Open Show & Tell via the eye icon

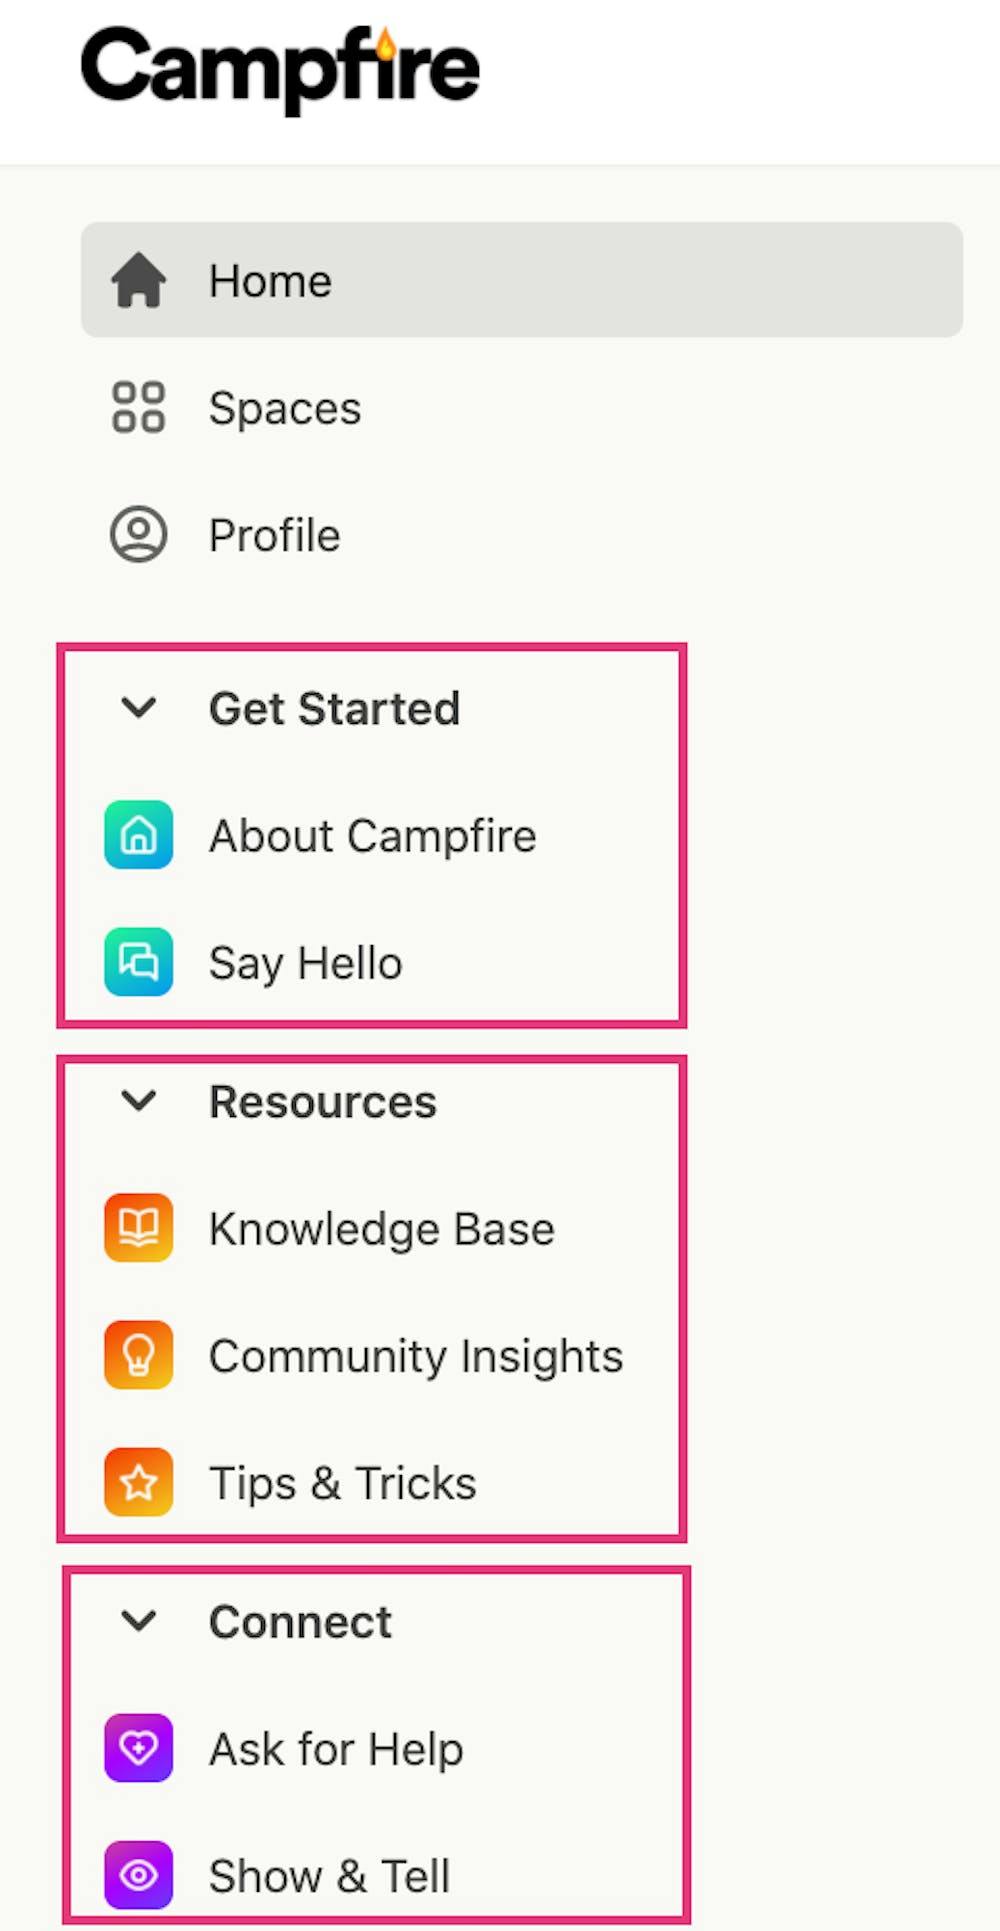coord(139,1876)
